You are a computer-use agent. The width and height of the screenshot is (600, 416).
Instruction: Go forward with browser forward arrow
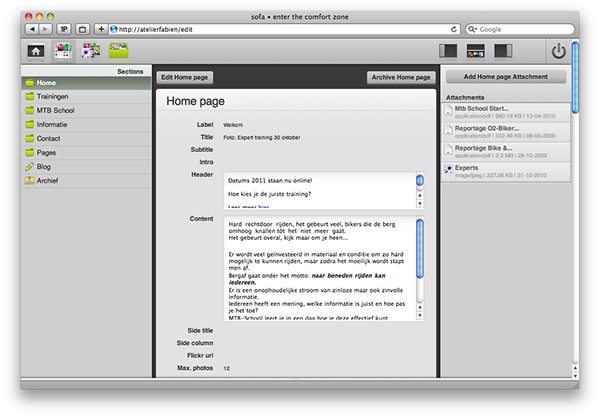[45, 29]
